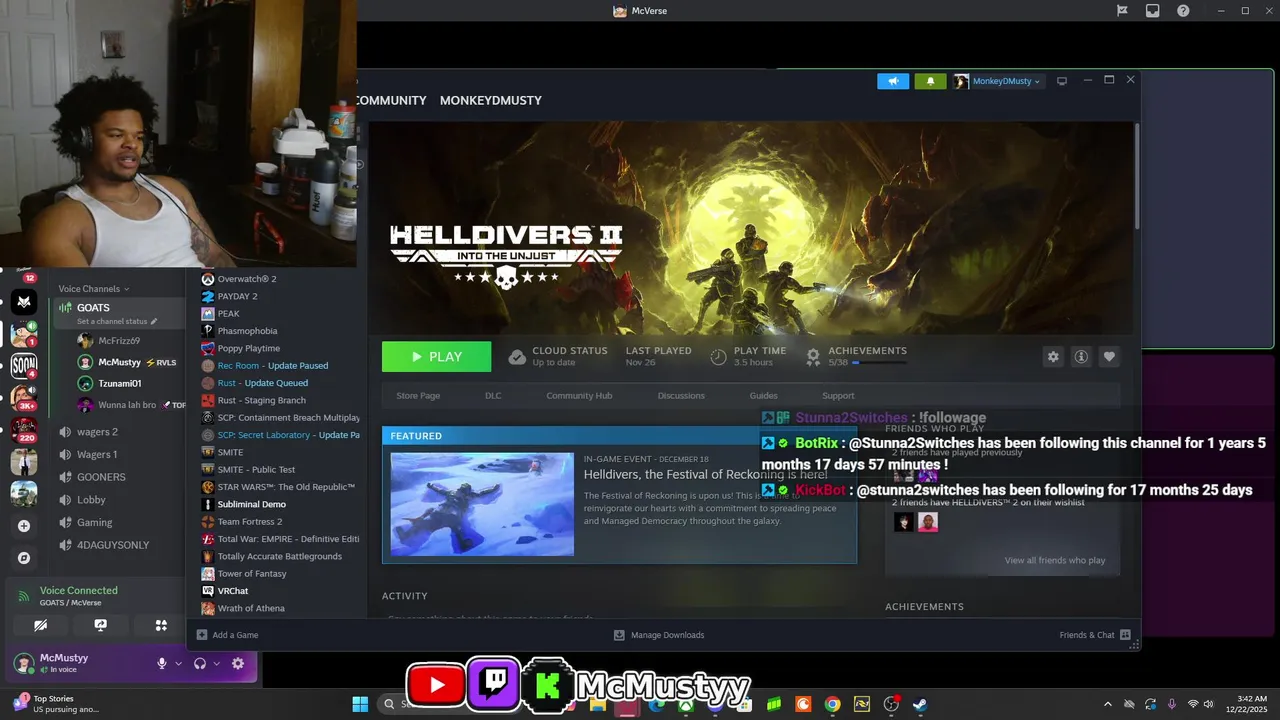The height and width of the screenshot is (720, 1280).
Task: Open Steam notifications bell button
Action: (x=930, y=81)
